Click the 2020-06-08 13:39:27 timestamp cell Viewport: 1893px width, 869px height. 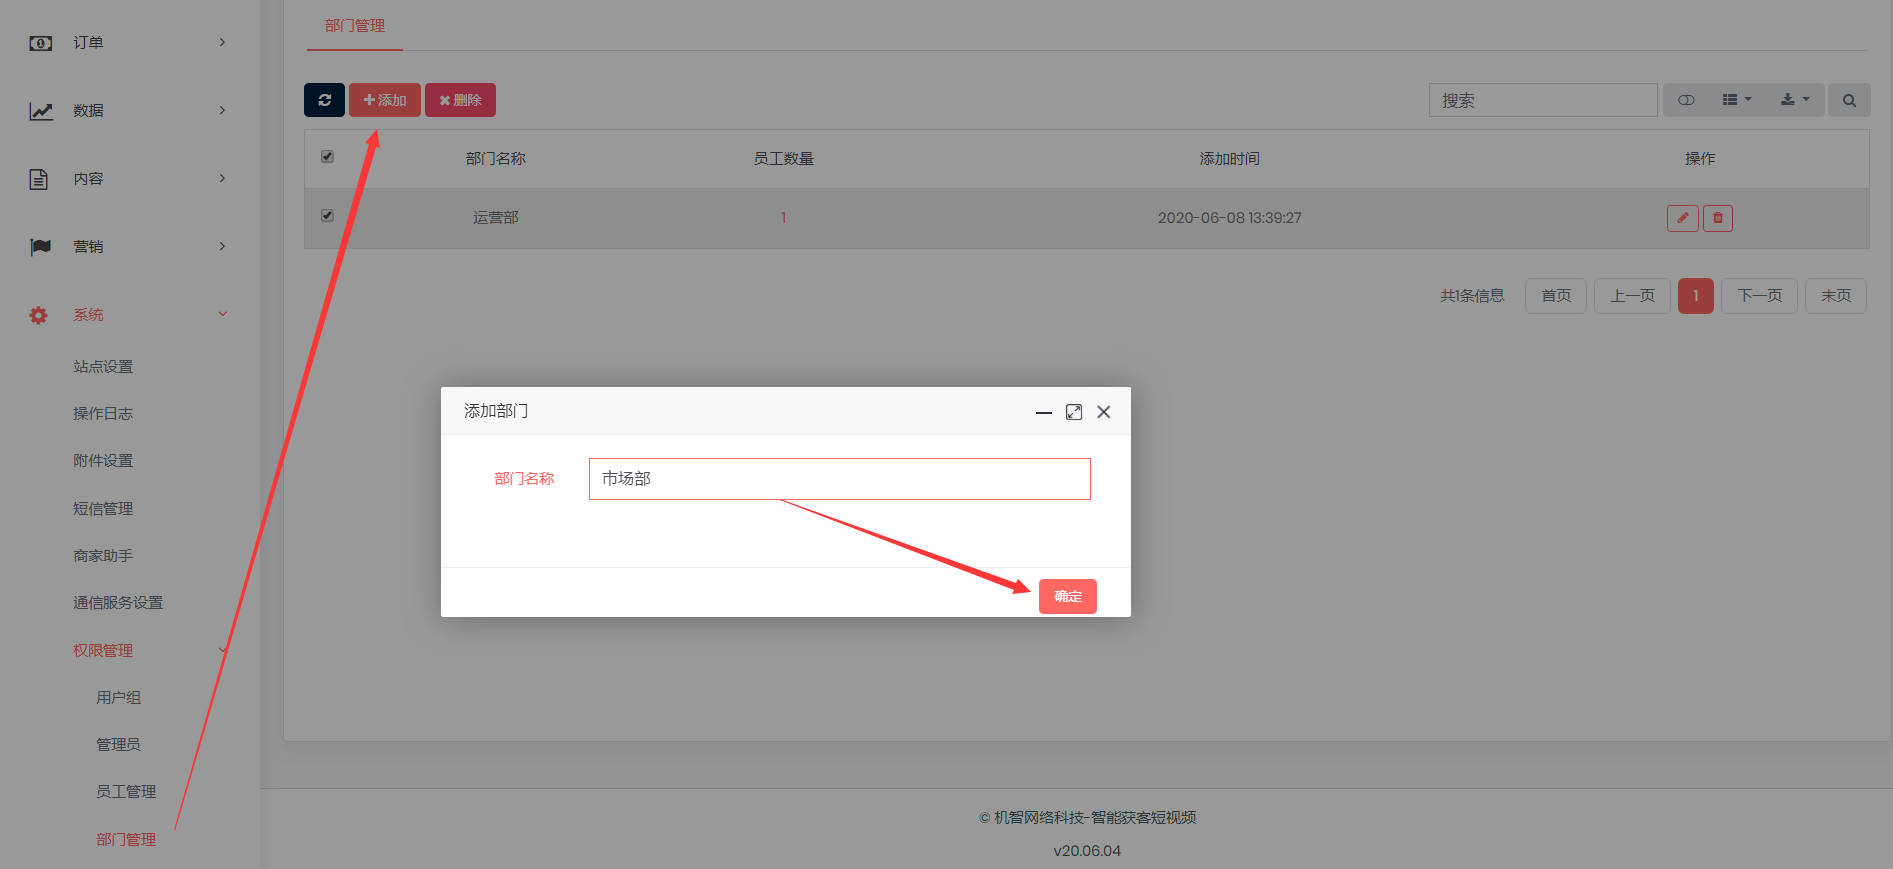[x=1230, y=218]
